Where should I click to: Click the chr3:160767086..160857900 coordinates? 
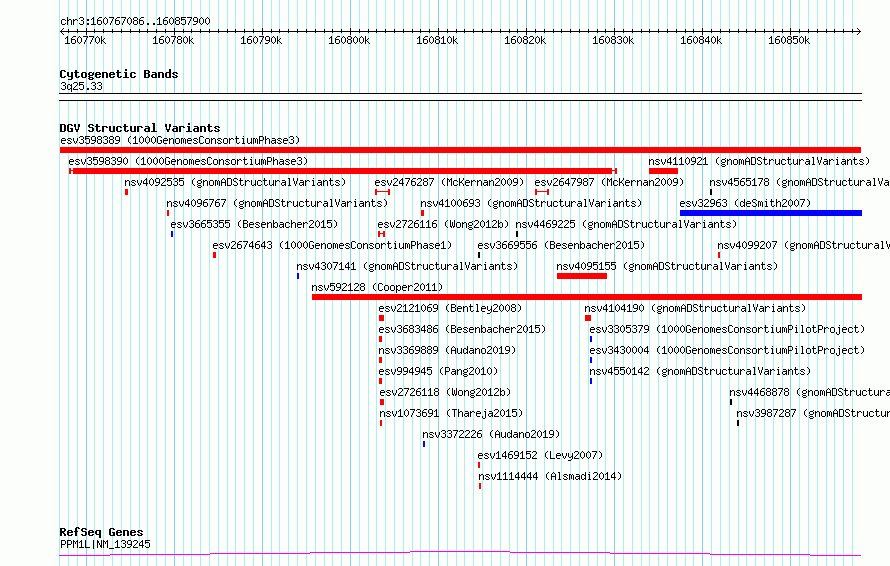click(x=135, y=21)
